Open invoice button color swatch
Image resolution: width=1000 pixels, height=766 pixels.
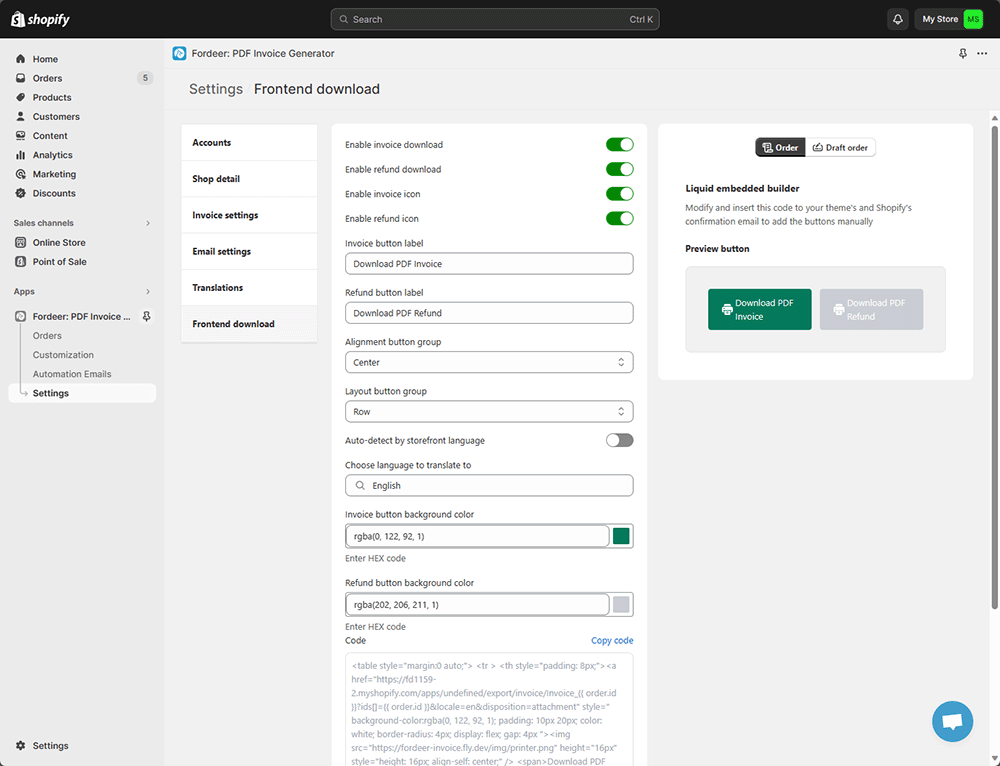(621, 536)
